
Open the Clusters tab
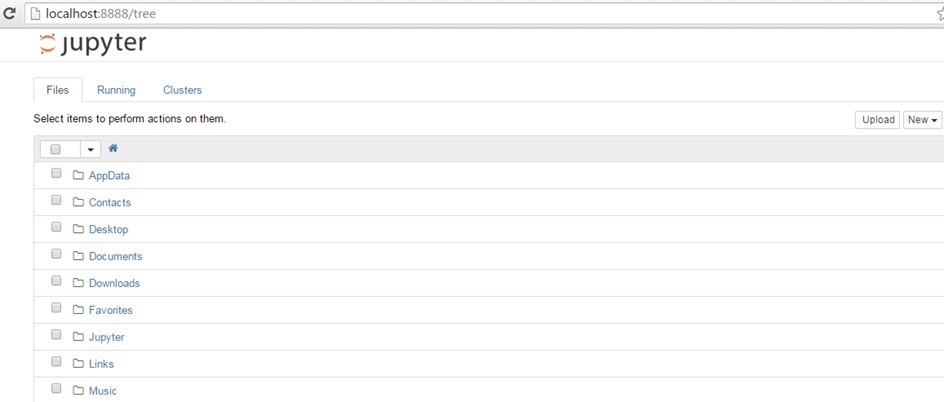click(182, 90)
